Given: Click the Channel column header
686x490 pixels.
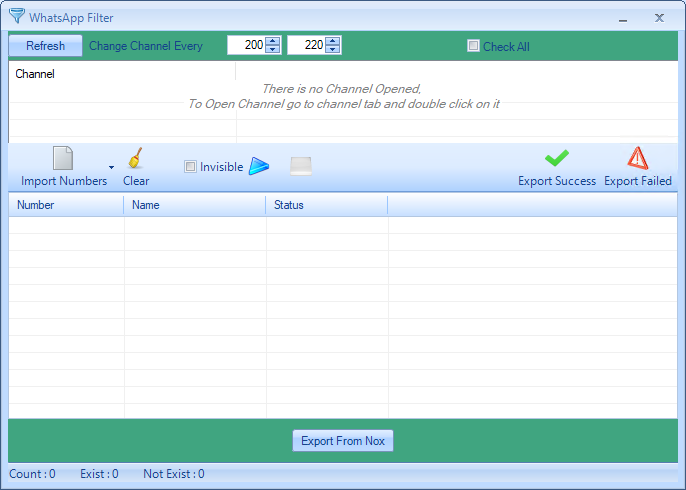Looking at the screenshot, I should 122,74.
